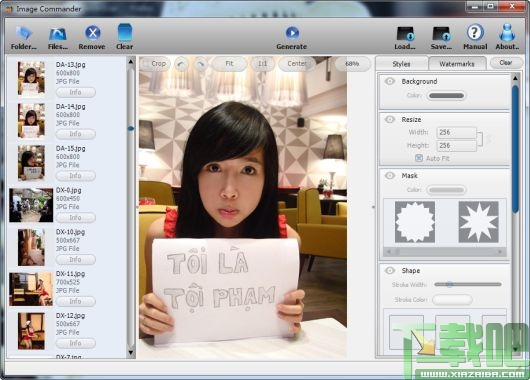Toggle visibility eye for Background section
The width and height of the screenshot is (530, 380).
click(x=390, y=81)
